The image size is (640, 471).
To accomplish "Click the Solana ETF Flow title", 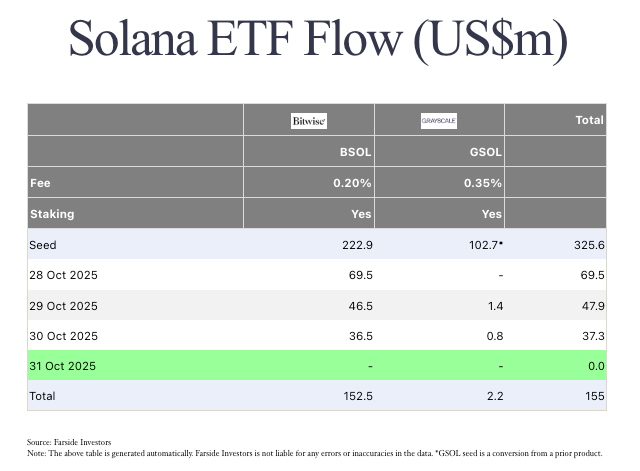I will pos(319,41).
